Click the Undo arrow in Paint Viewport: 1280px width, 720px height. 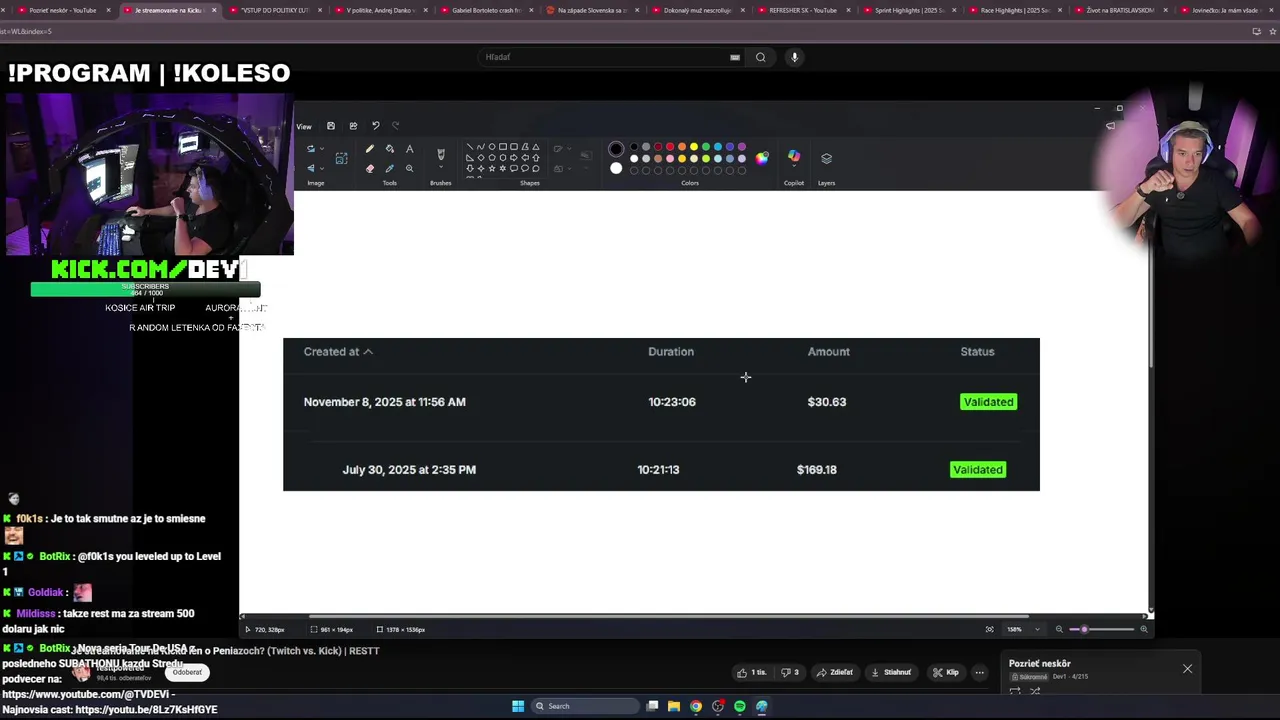tap(376, 126)
